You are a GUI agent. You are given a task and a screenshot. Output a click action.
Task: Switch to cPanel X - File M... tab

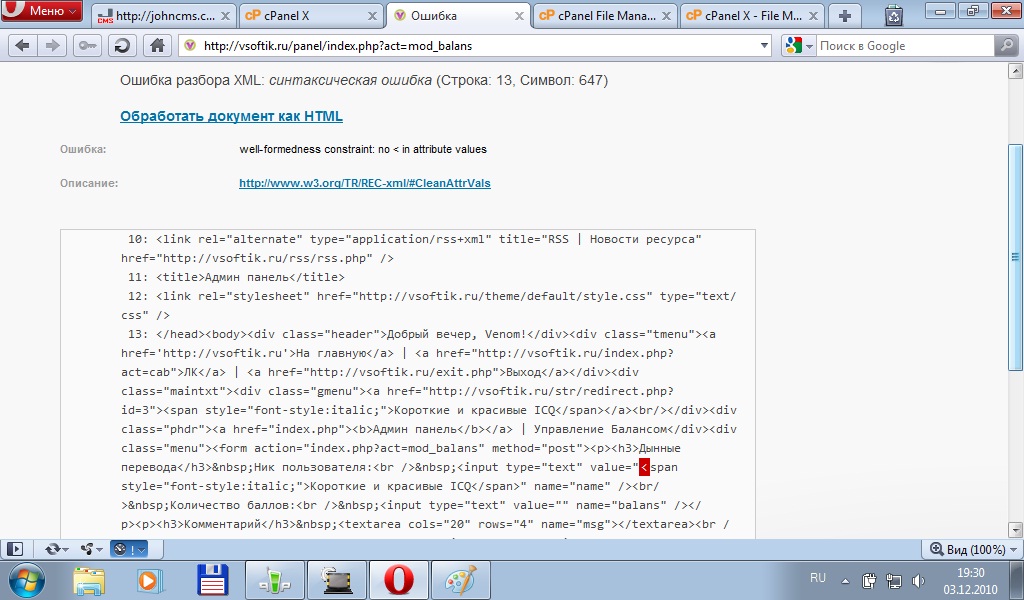click(752, 16)
